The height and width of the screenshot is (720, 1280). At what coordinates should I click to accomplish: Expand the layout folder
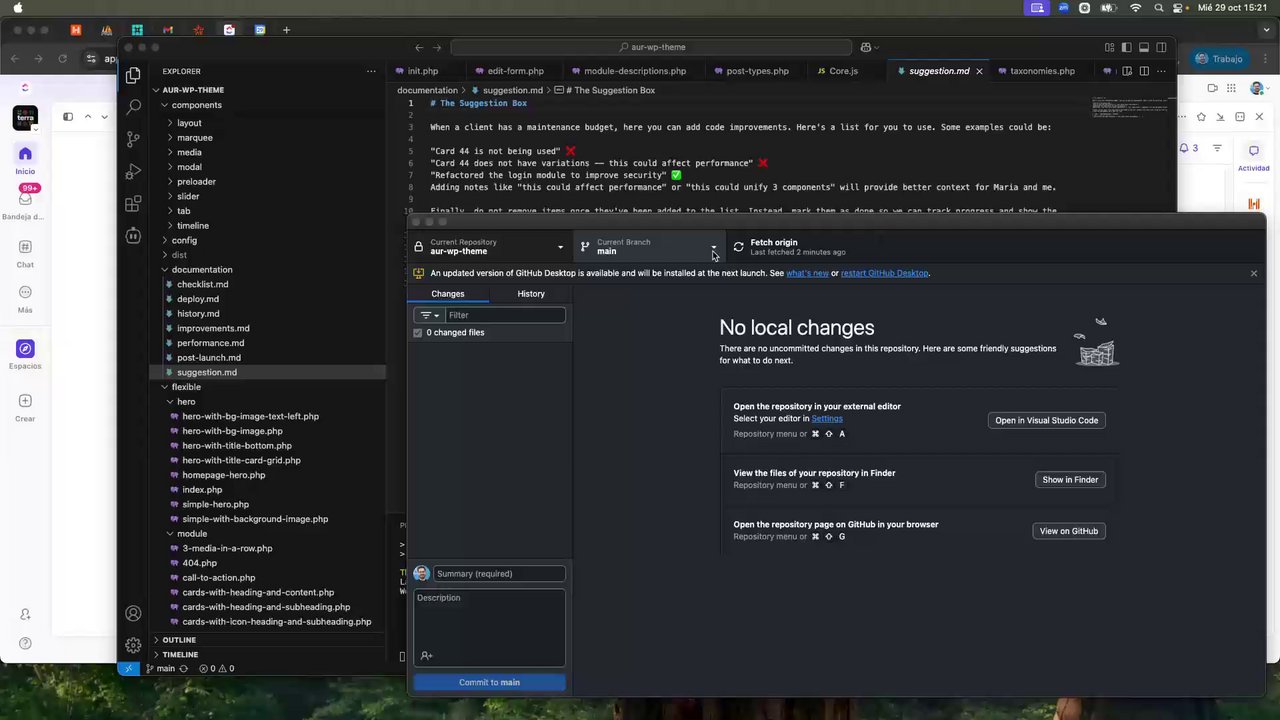click(x=189, y=123)
